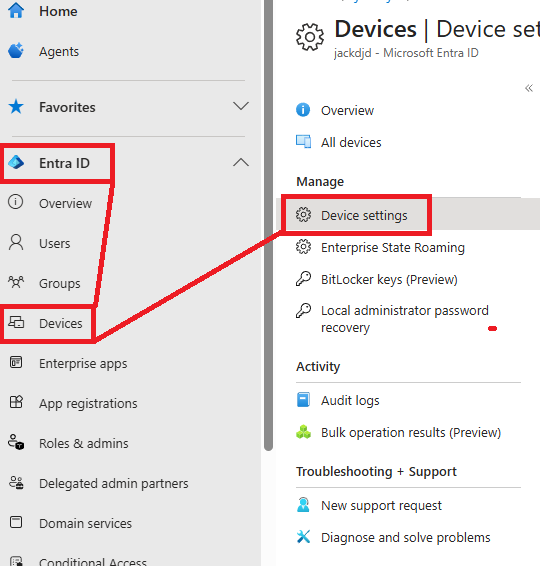Click the Device settings gear icon

click(303, 215)
